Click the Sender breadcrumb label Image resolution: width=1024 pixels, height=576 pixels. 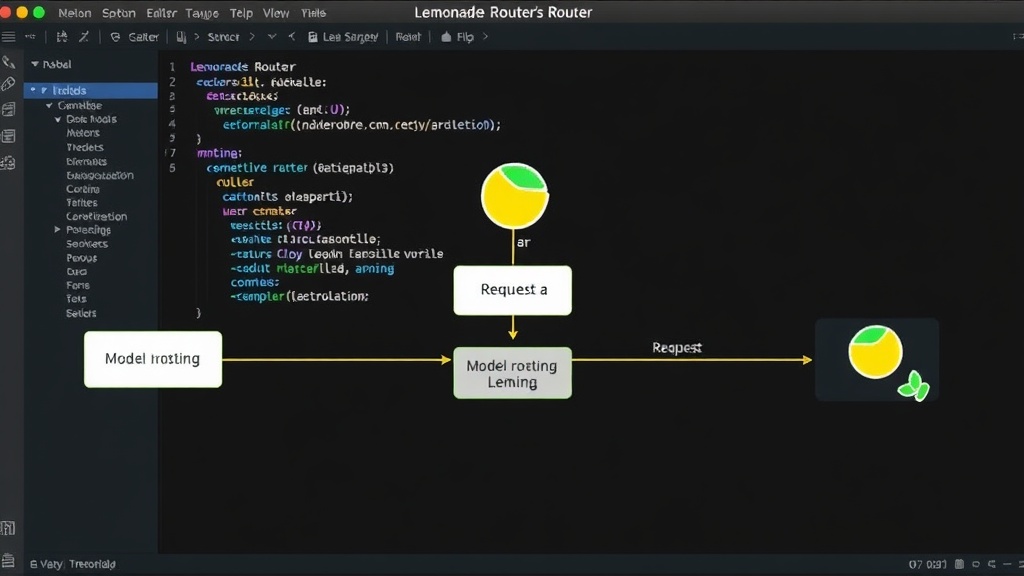[x=223, y=37]
